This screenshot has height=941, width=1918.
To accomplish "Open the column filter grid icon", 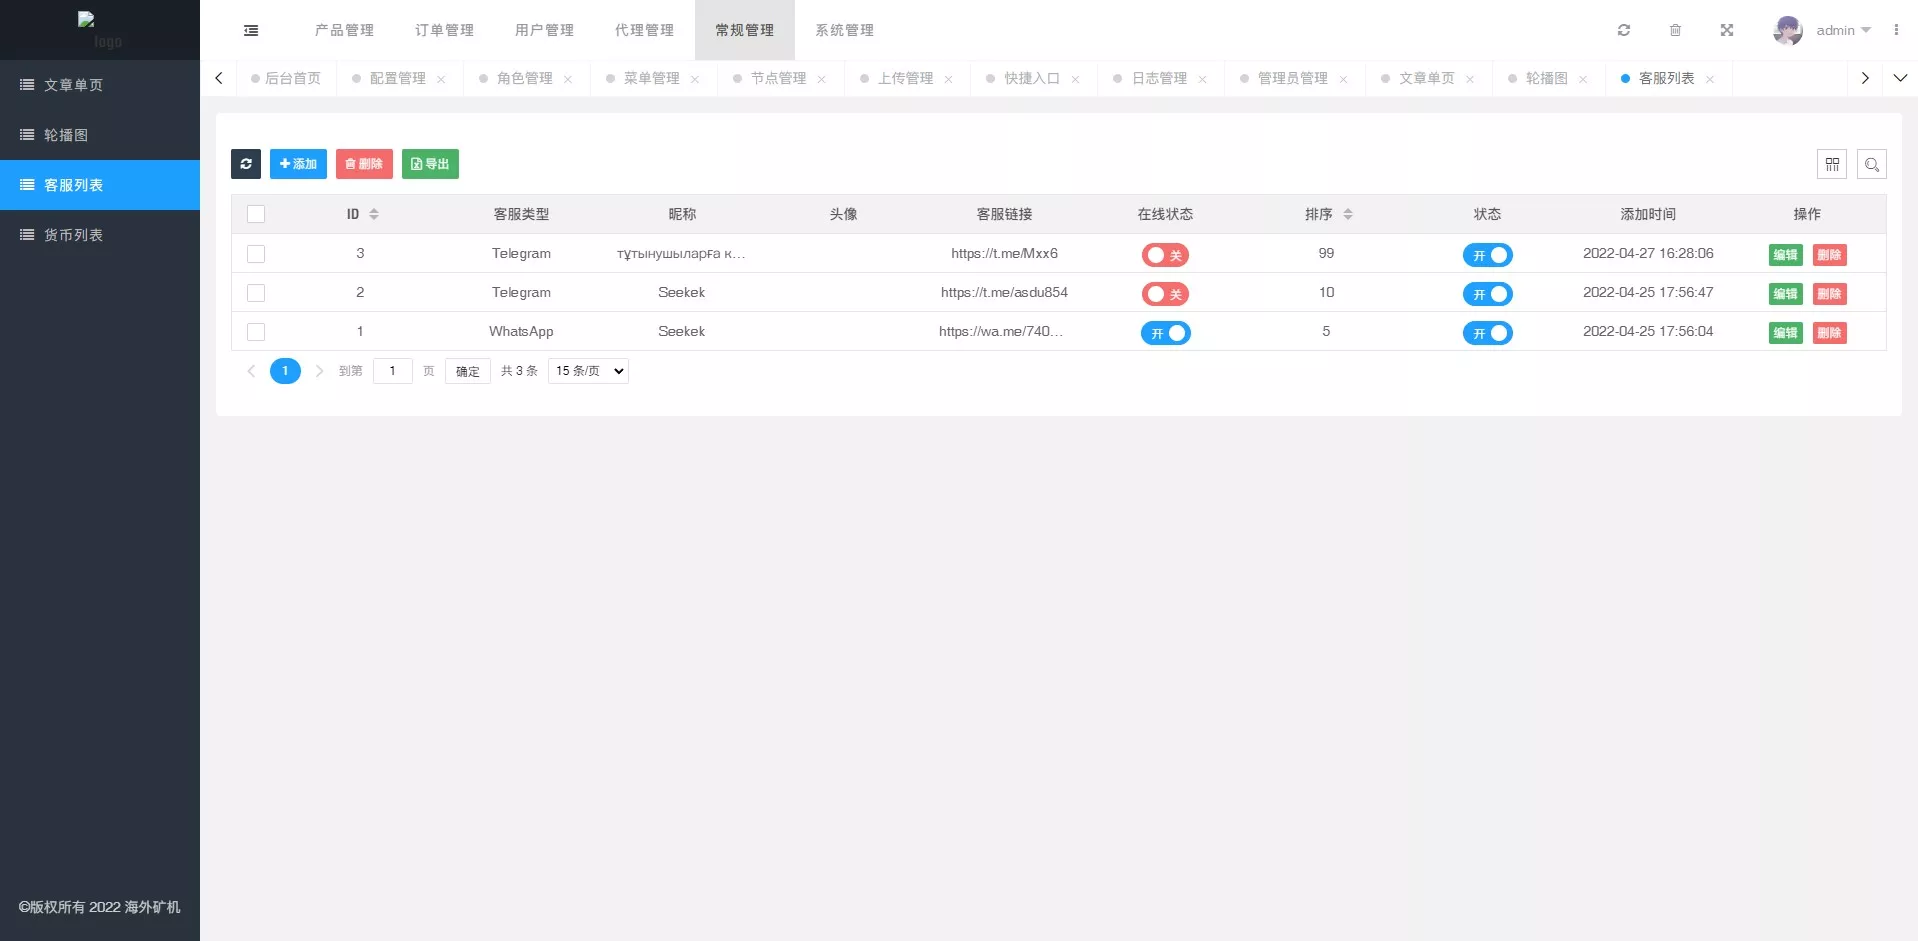I will pyautogui.click(x=1831, y=164).
